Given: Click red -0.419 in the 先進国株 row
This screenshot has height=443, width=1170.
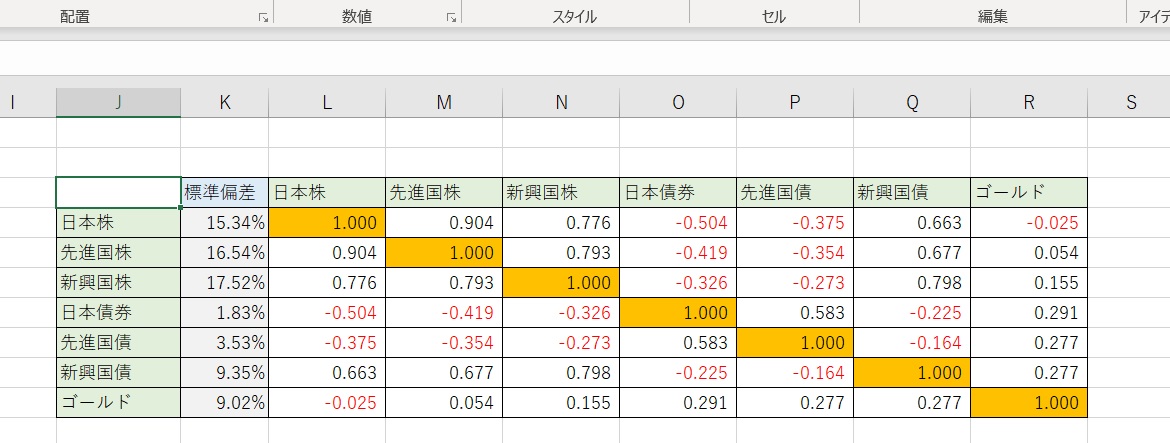Looking at the screenshot, I should [x=678, y=252].
